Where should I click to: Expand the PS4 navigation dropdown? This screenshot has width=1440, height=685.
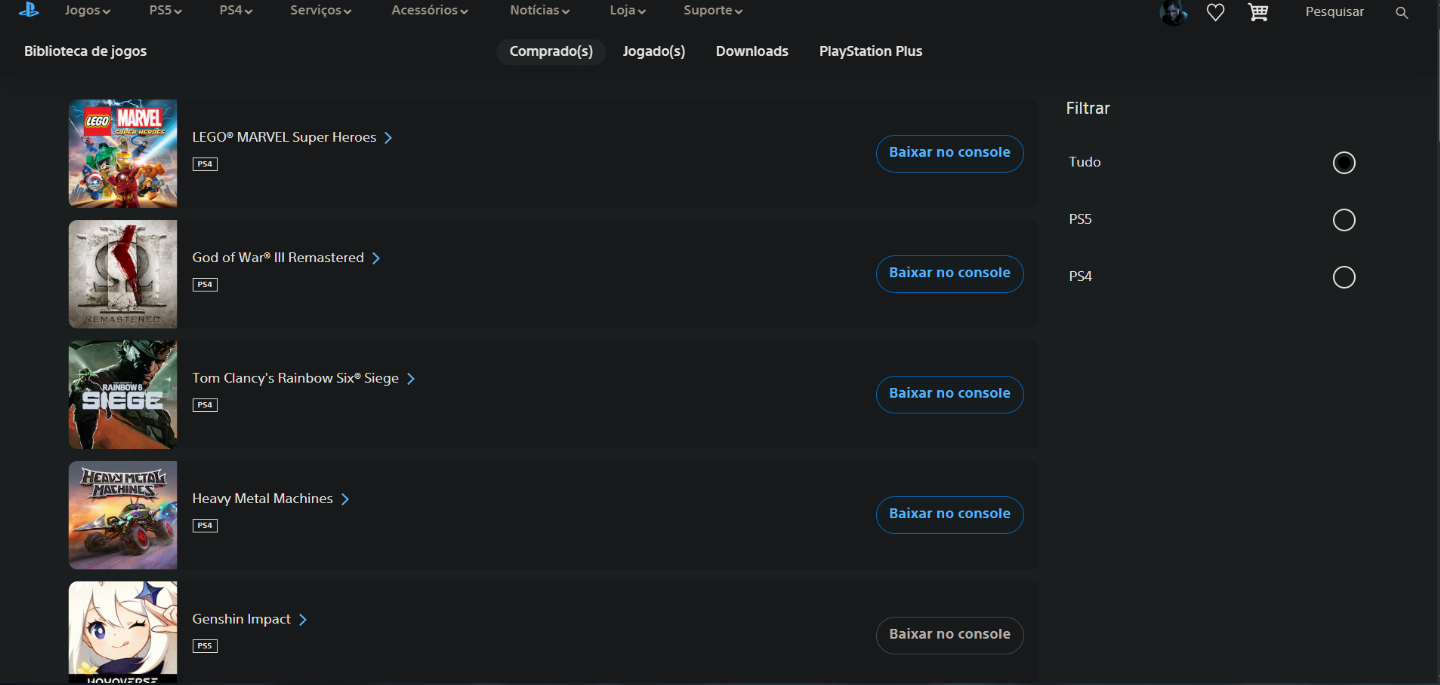(236, 11)
